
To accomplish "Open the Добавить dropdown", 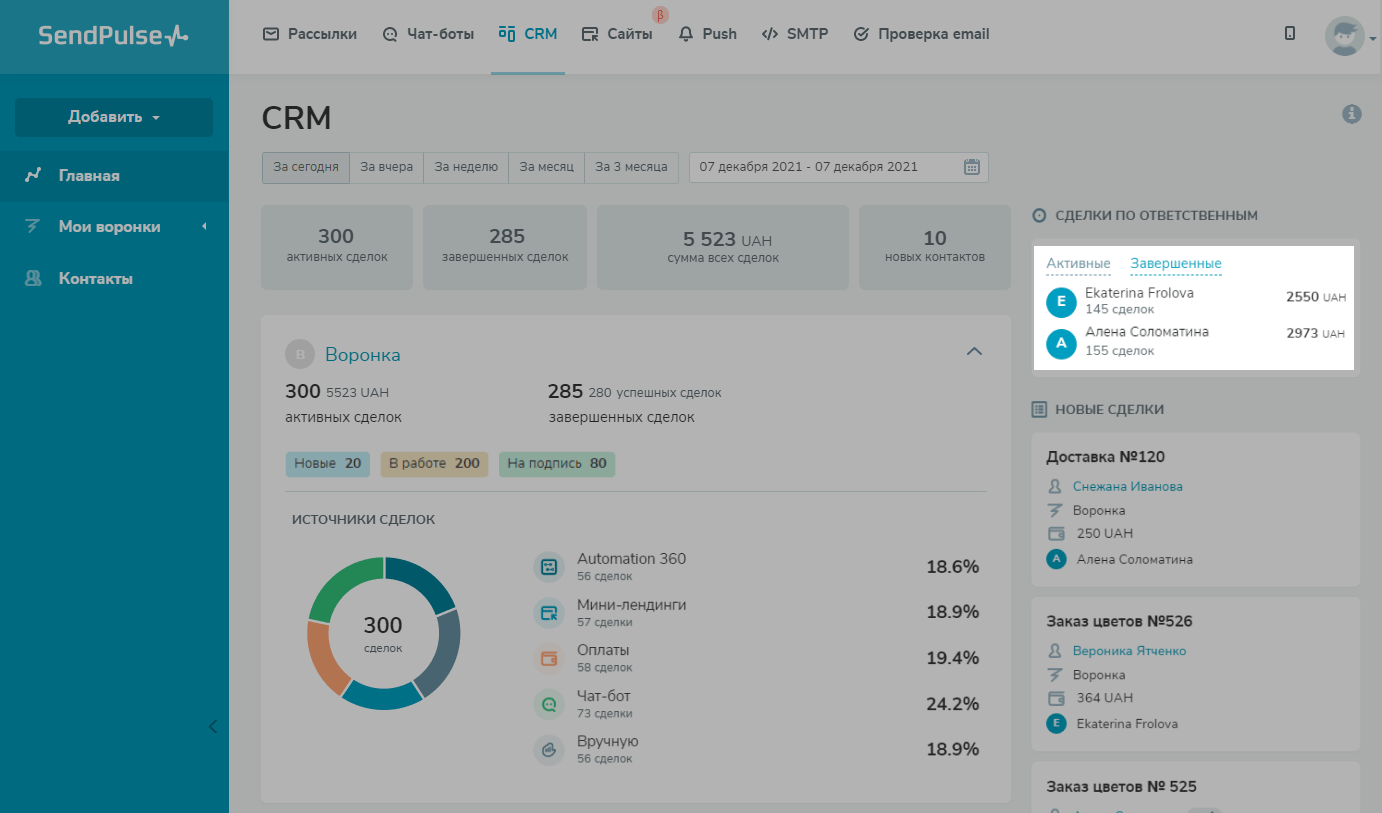I will click(114, 117).
